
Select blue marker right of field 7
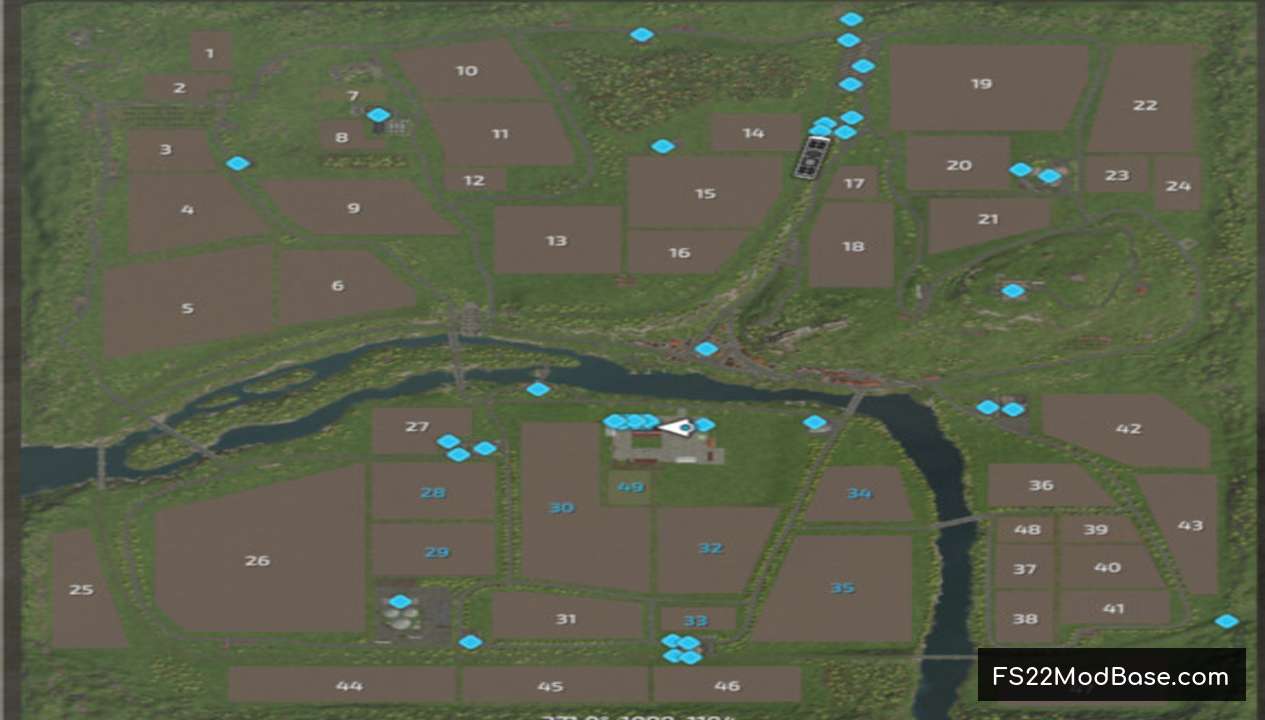[x=378, y=115]
